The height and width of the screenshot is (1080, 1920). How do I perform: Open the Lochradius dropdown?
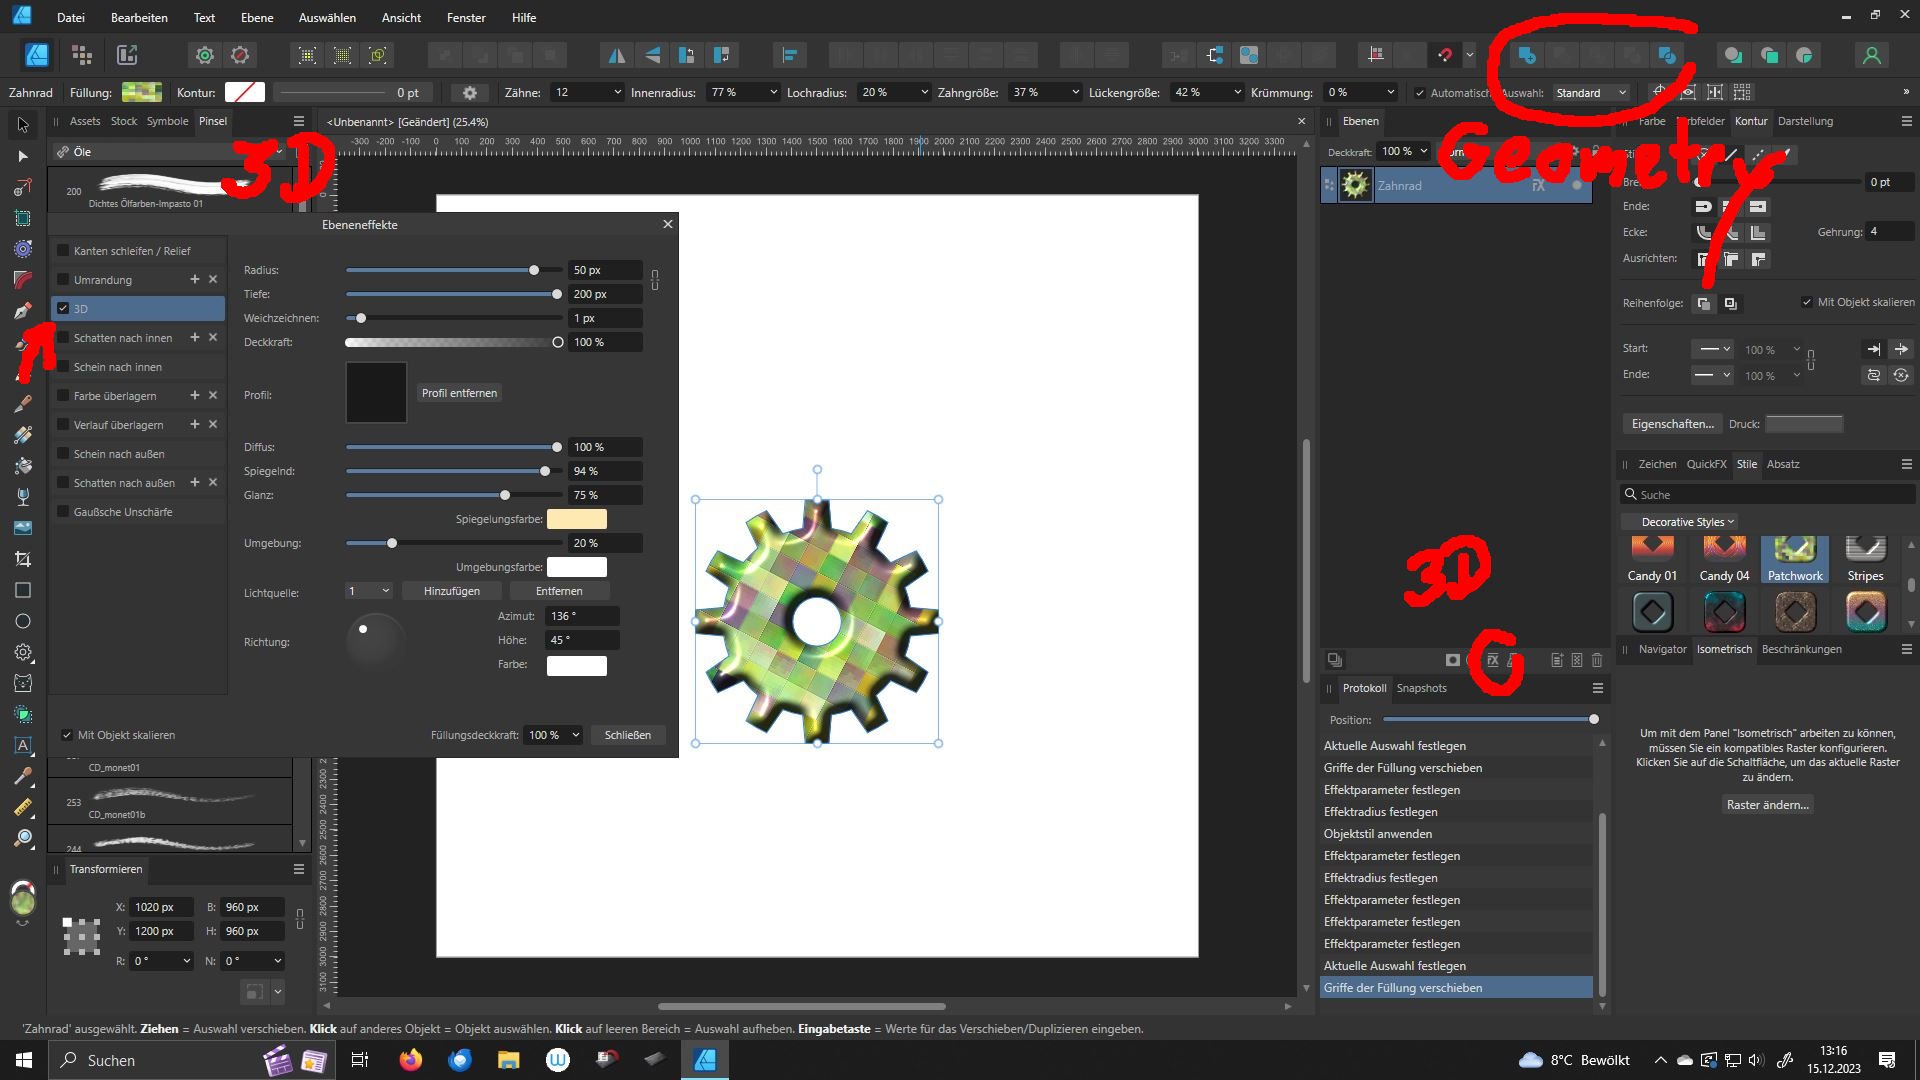point(923,92)
